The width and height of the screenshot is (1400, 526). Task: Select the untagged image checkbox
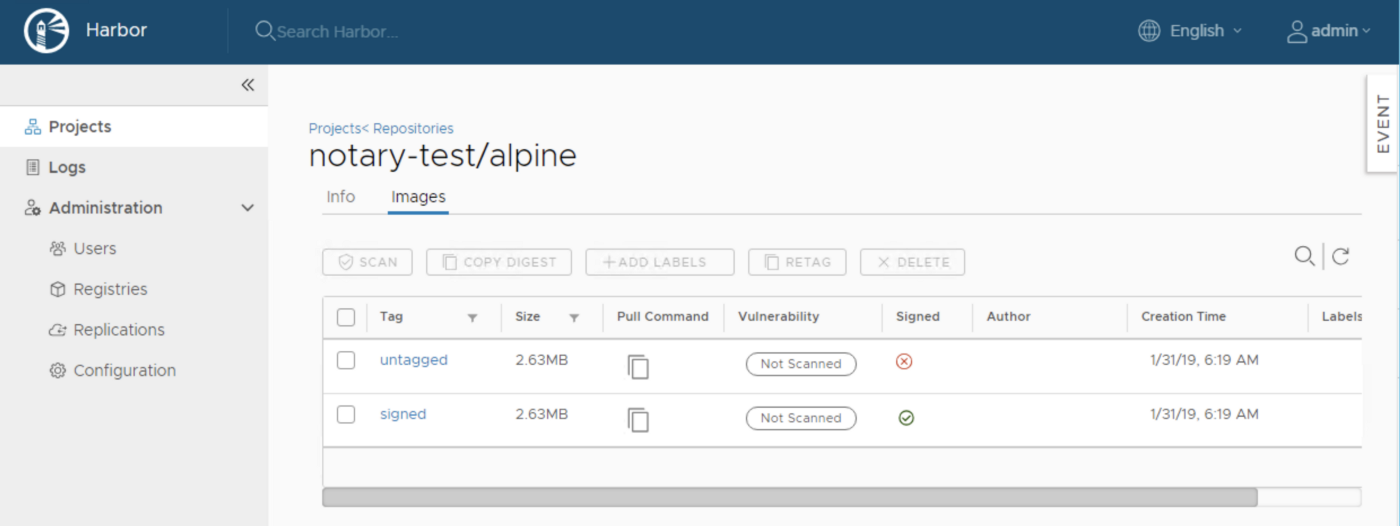pyautogui.click(x=346, y=360)
